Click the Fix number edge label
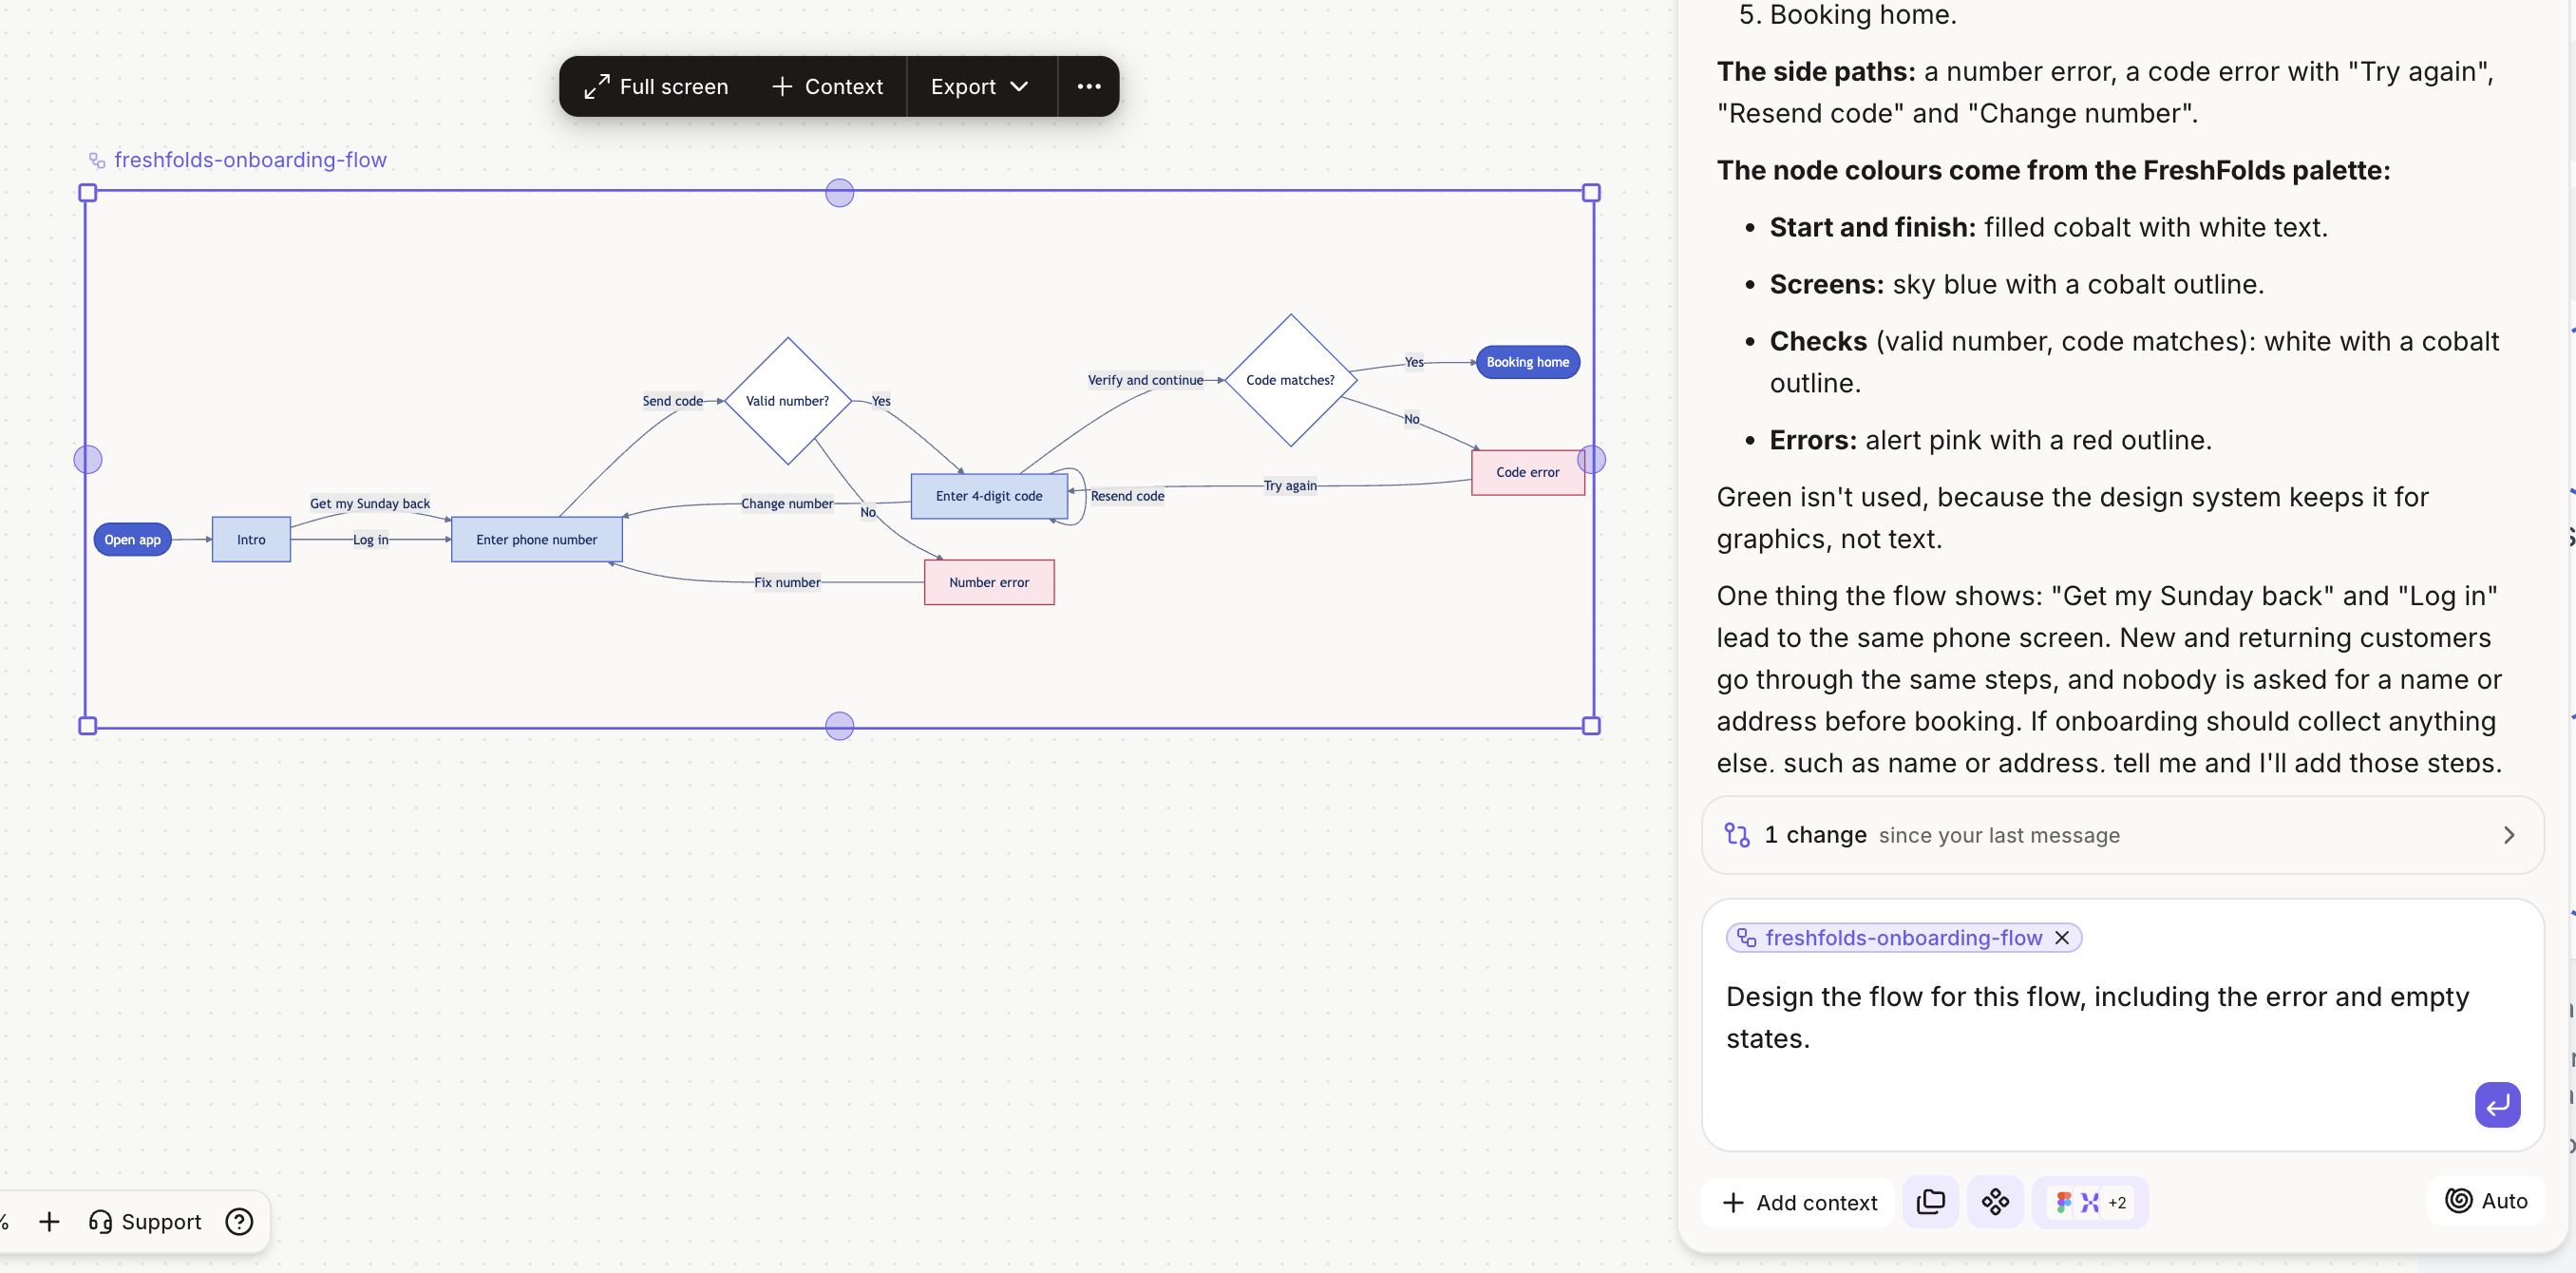Viewport: 2576px width, 1273px height. (x=787, y=583)
